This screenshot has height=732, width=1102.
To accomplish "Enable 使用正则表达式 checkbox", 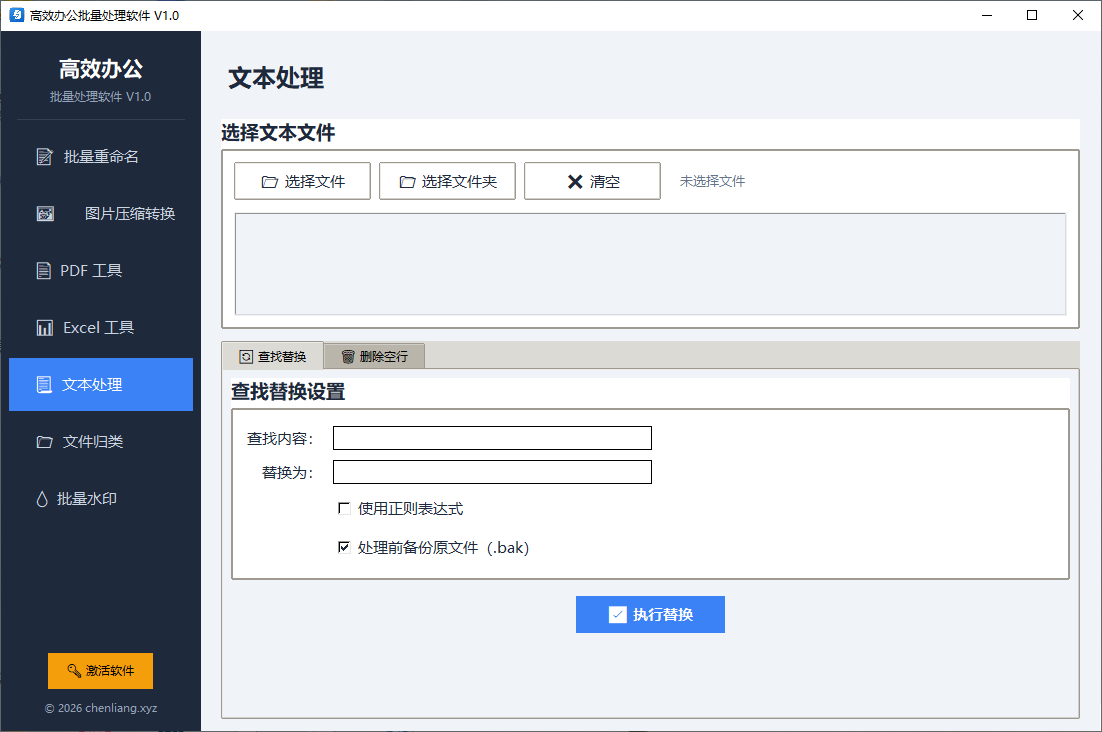I will (x=344, y=508).
